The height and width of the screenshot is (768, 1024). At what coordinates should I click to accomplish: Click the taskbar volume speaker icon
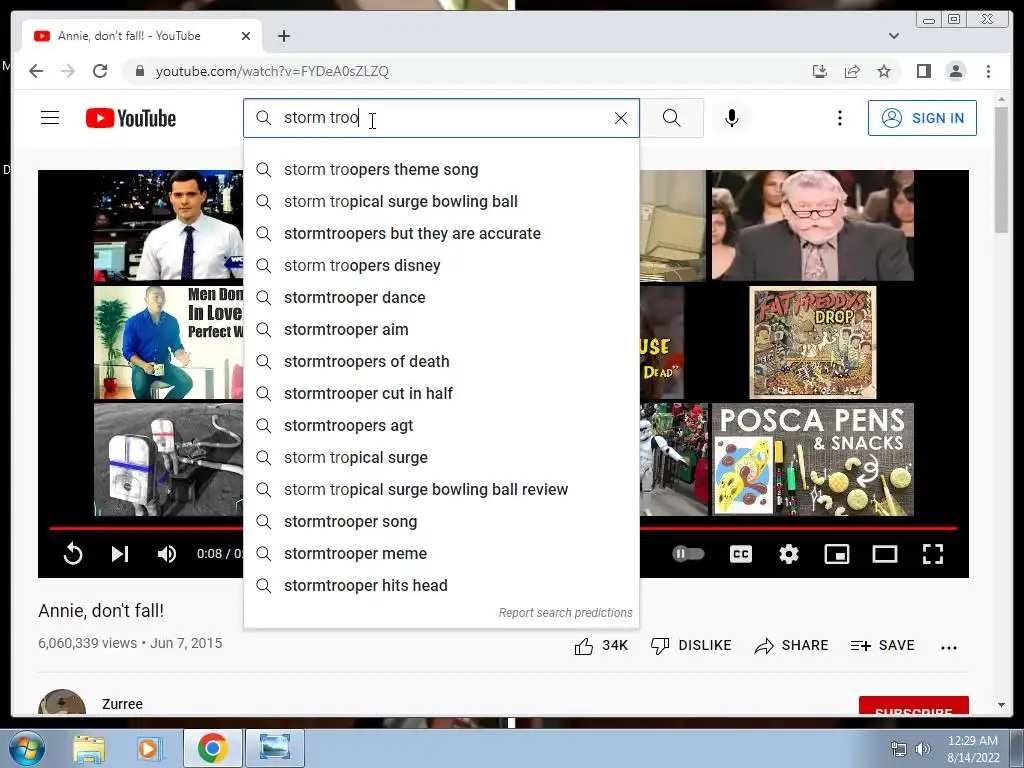click(x=922, y=749)
